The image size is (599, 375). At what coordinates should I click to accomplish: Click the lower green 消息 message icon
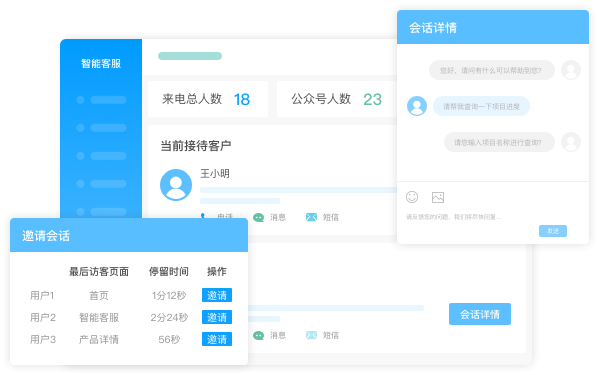(x=259, y=336)
